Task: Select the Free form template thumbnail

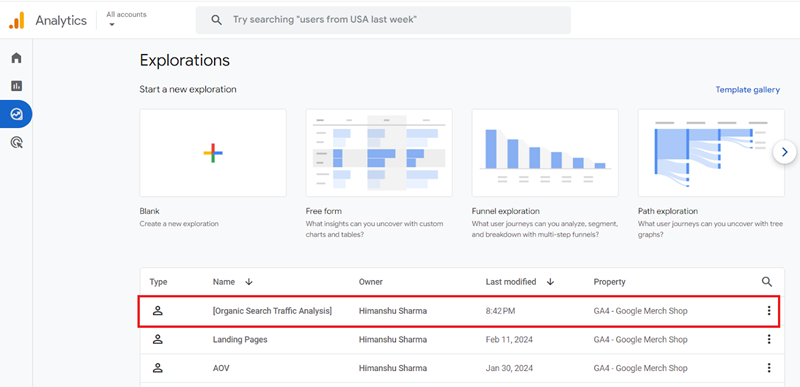Action: click(379, 153)
